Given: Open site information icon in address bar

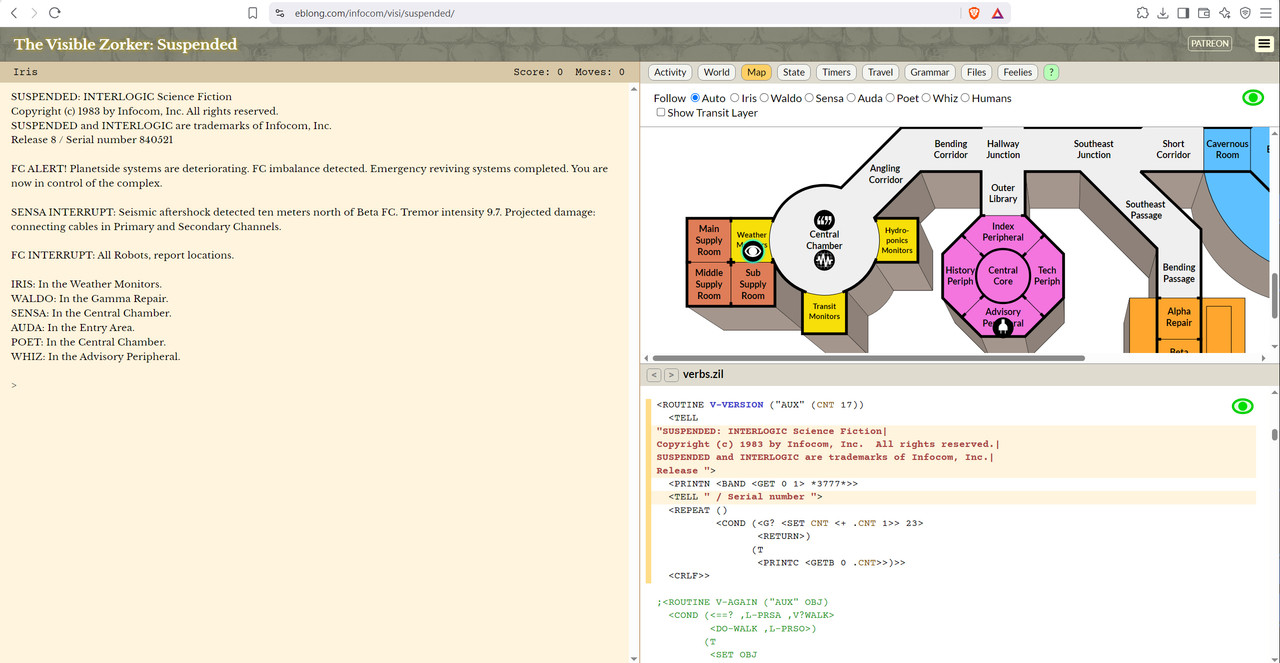Looking at the screenshot, I should pos(280,13).
